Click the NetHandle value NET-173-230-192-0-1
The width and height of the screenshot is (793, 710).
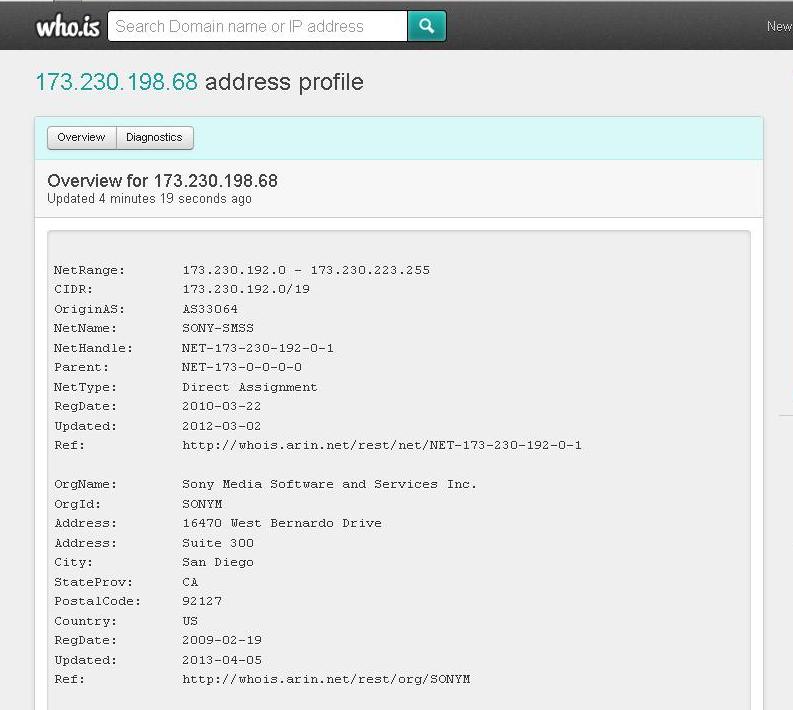tap(258, 348)
